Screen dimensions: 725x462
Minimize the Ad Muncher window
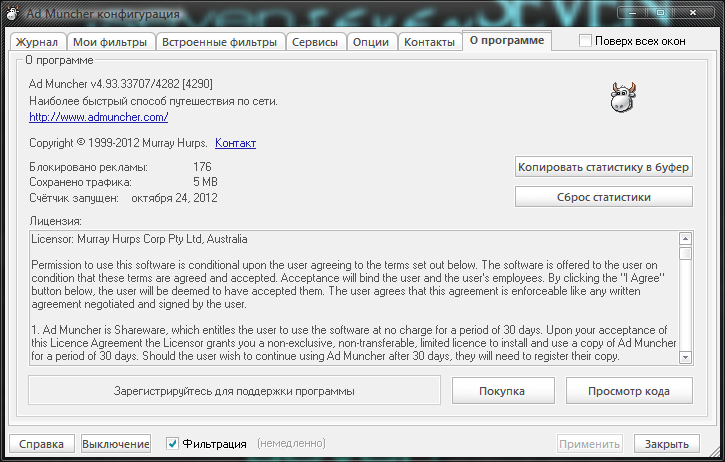click(x=633, y=12)
